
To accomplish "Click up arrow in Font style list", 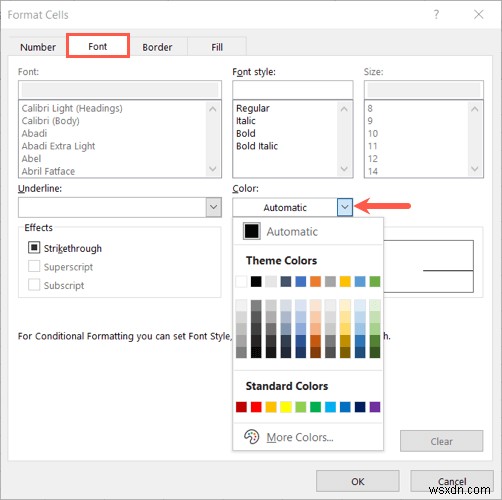I will (344, 109).
